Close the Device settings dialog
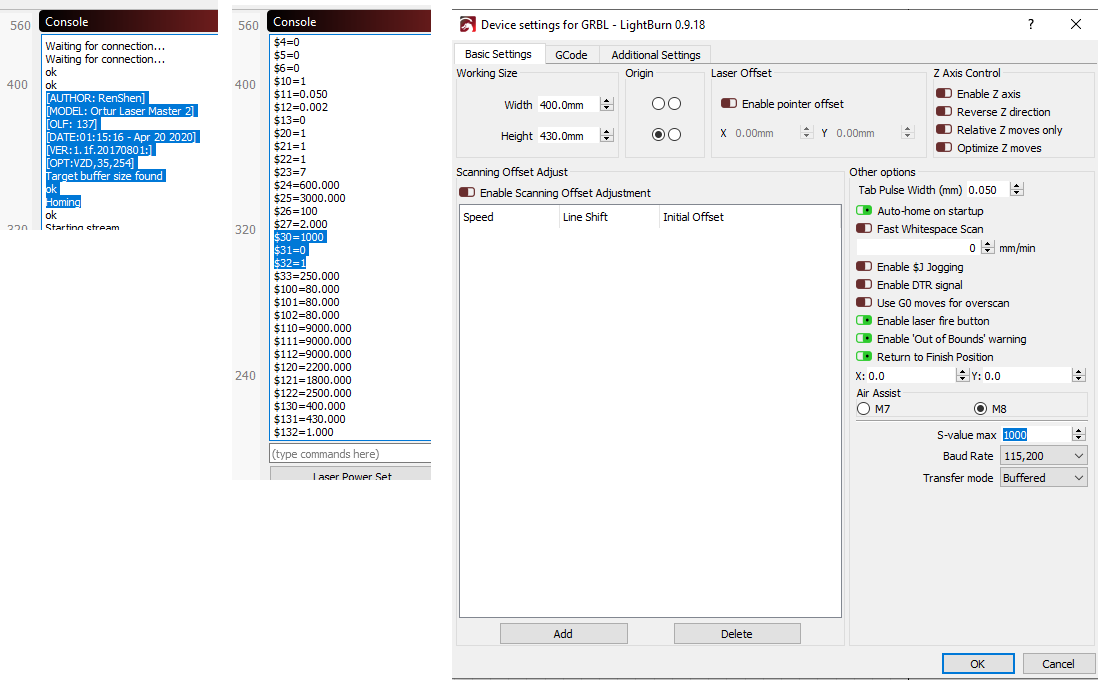 pyautogui.click(x=1076, y=24)
